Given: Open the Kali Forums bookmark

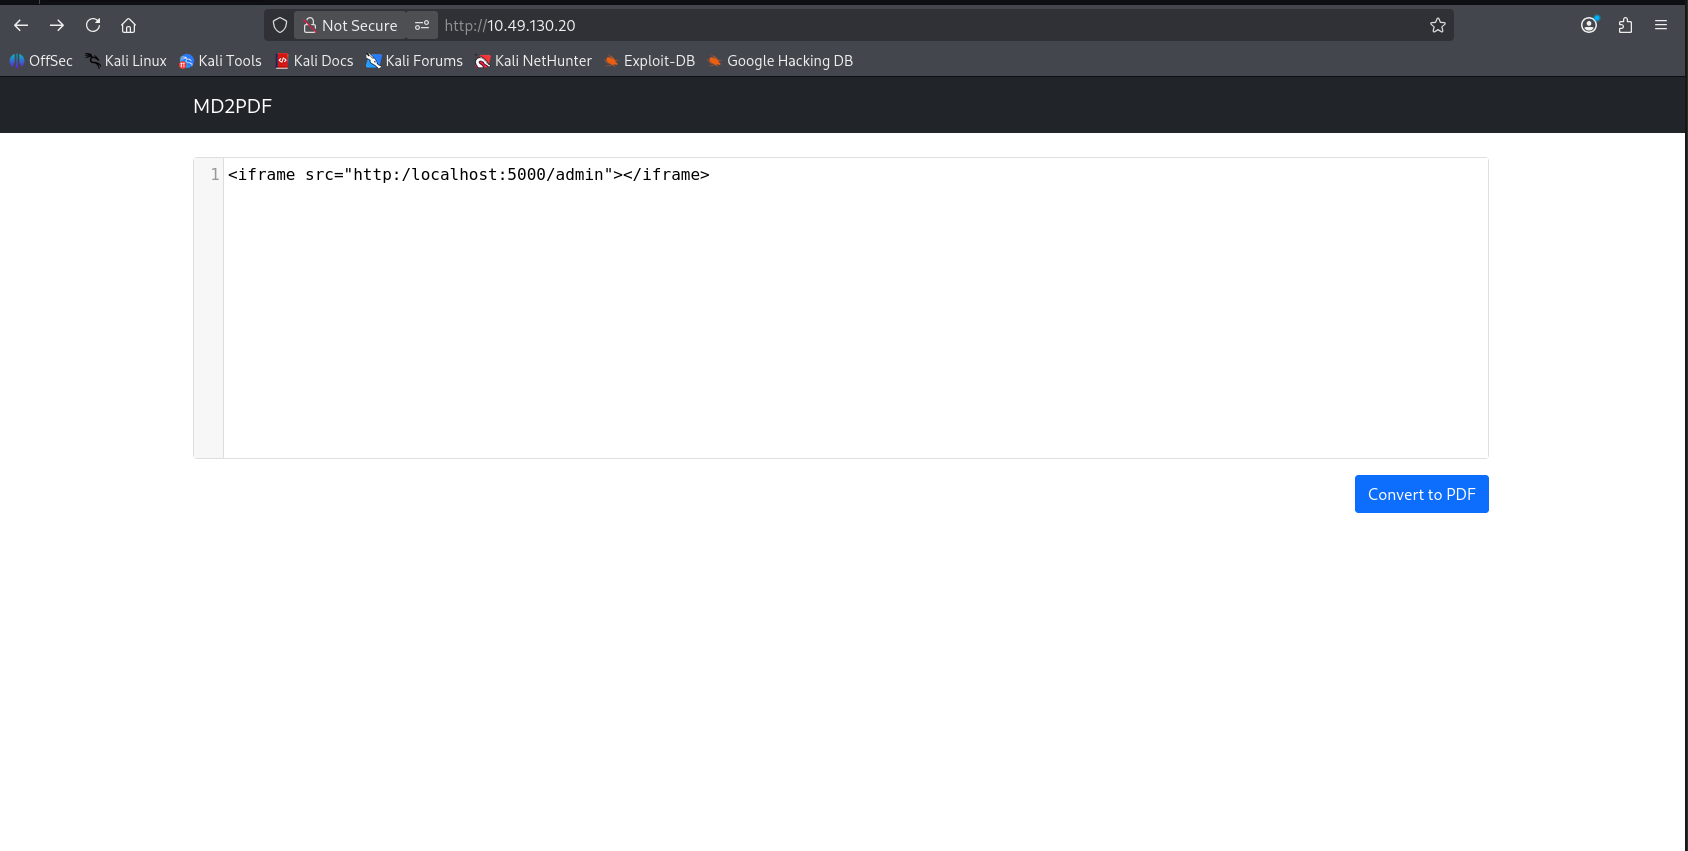Looking at the screenshot, I should pyautogui.click(x=414, y=61).
